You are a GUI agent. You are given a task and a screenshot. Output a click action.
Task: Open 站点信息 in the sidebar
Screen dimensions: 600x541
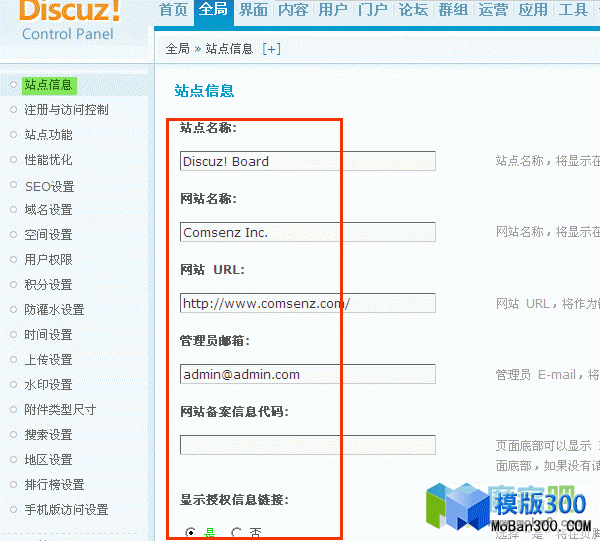click(49, 85)
